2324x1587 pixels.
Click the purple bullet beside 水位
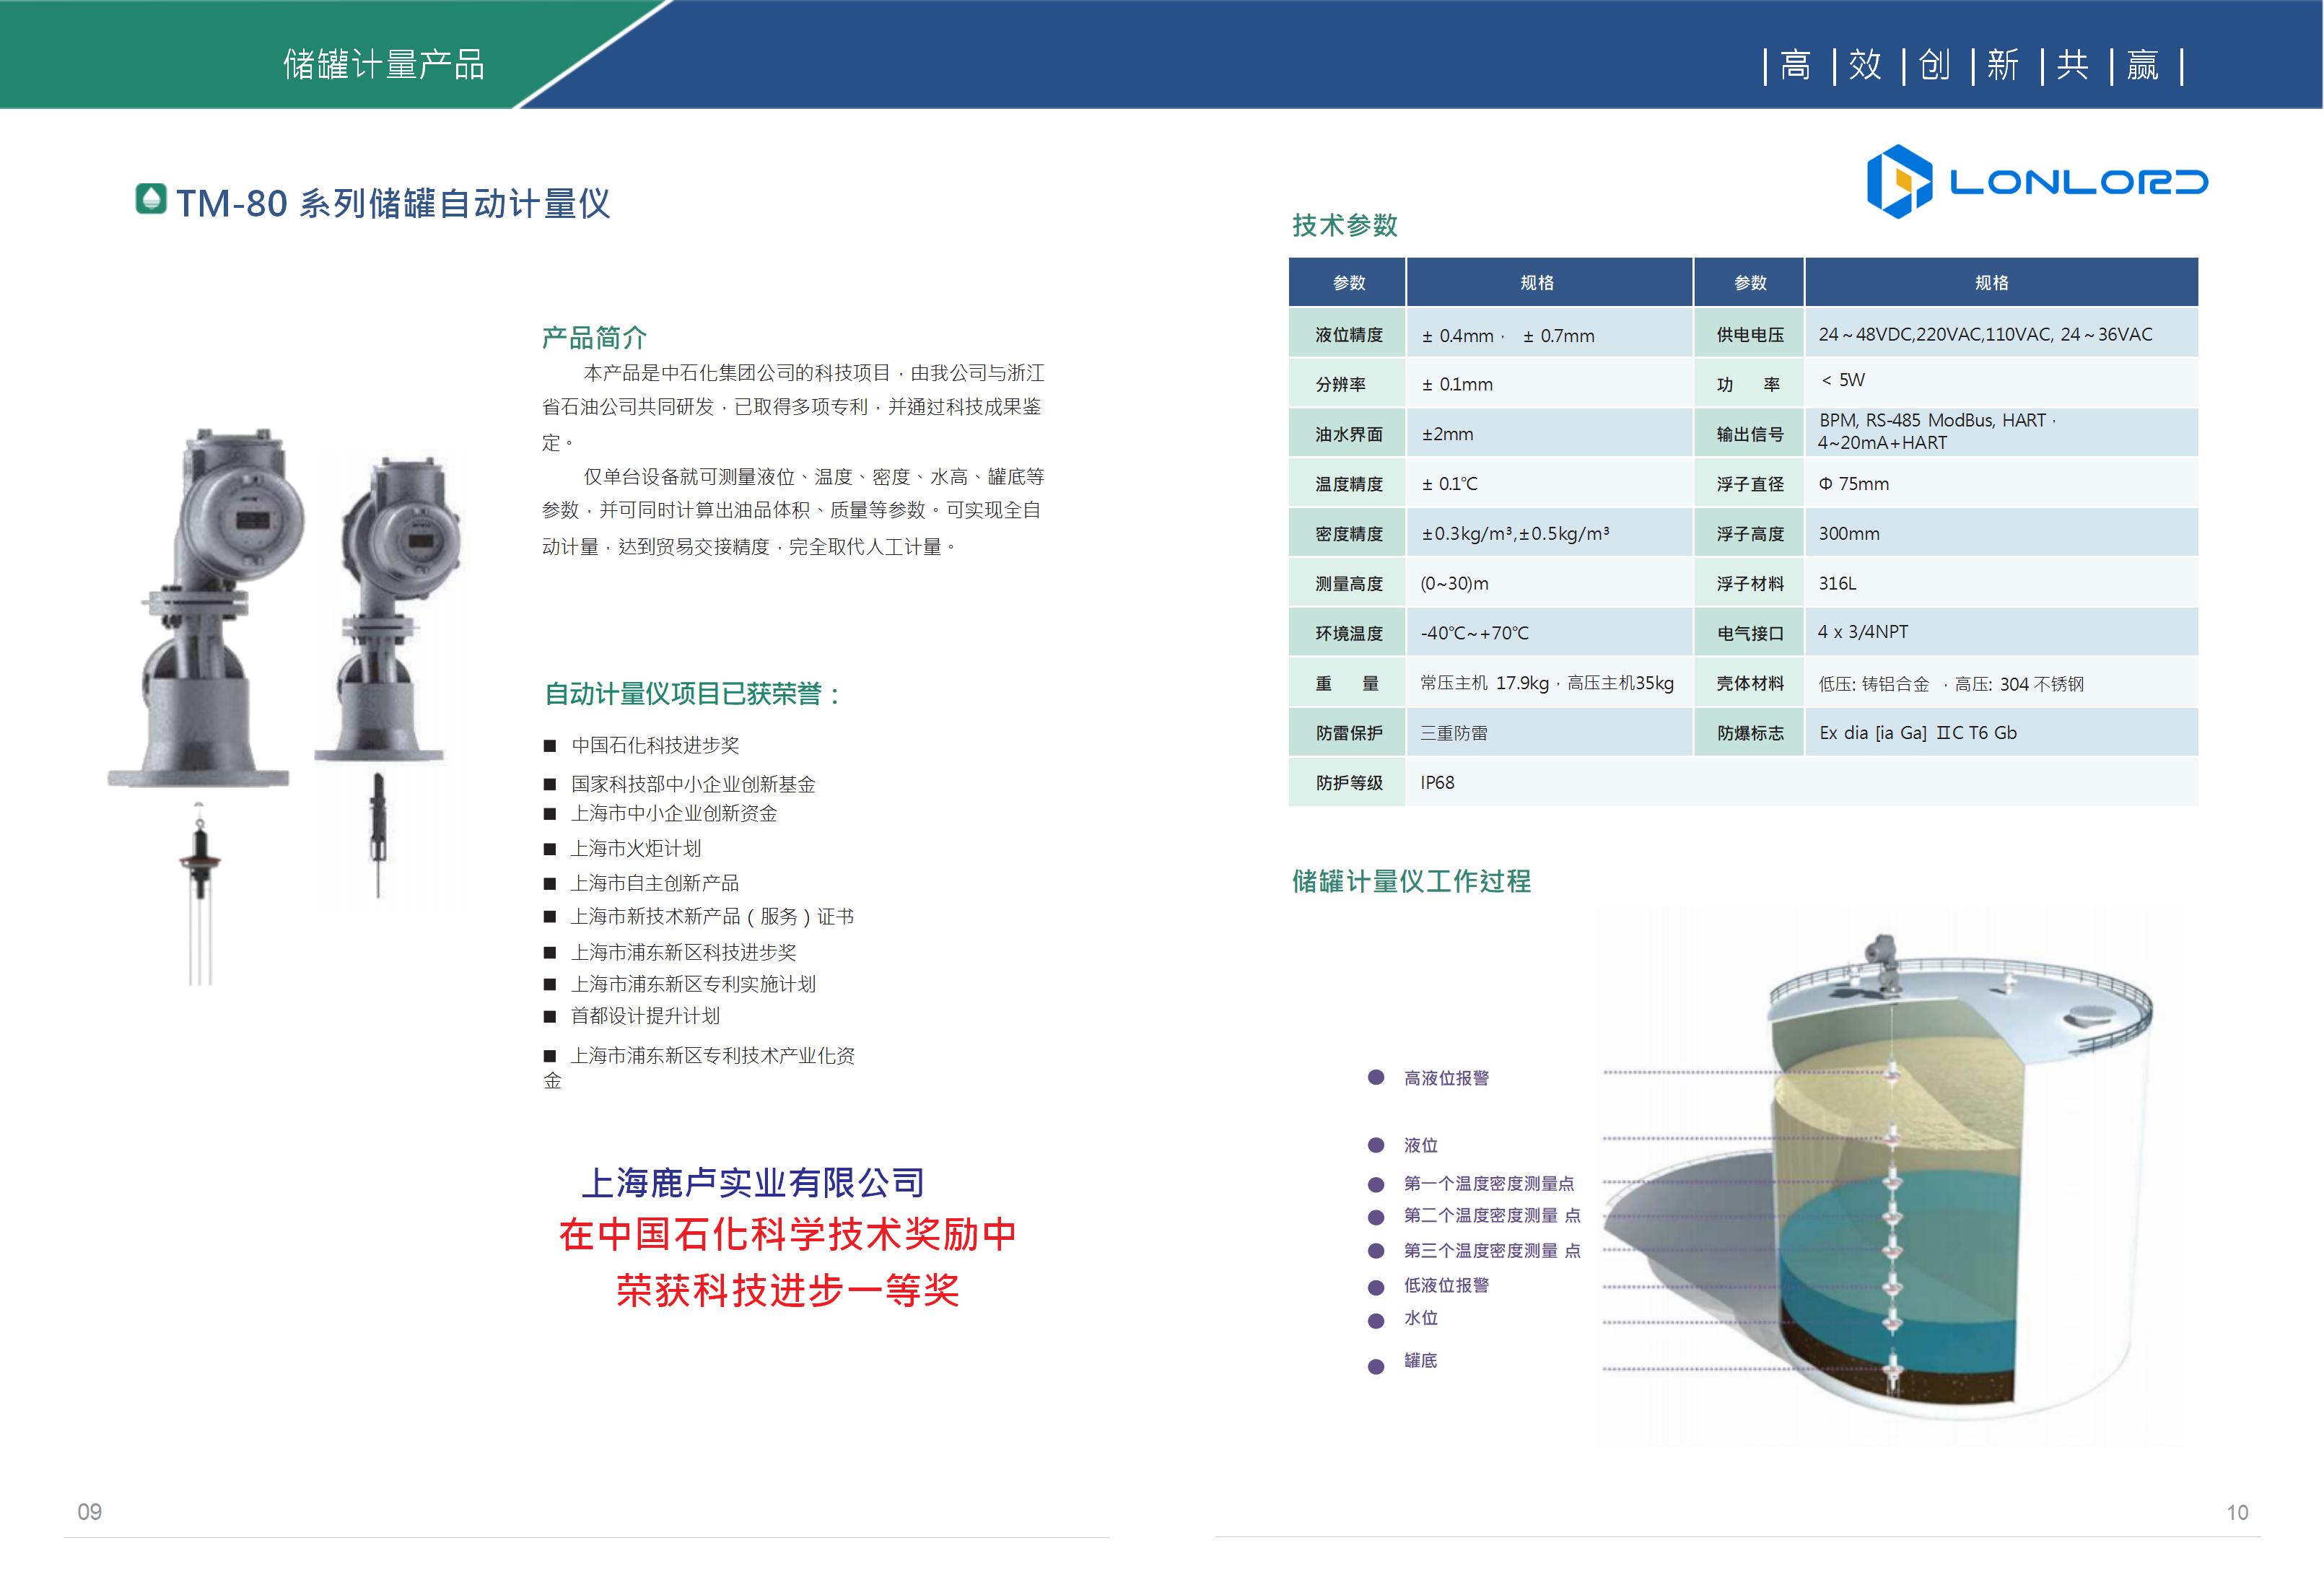[x=1376, y=1321]
